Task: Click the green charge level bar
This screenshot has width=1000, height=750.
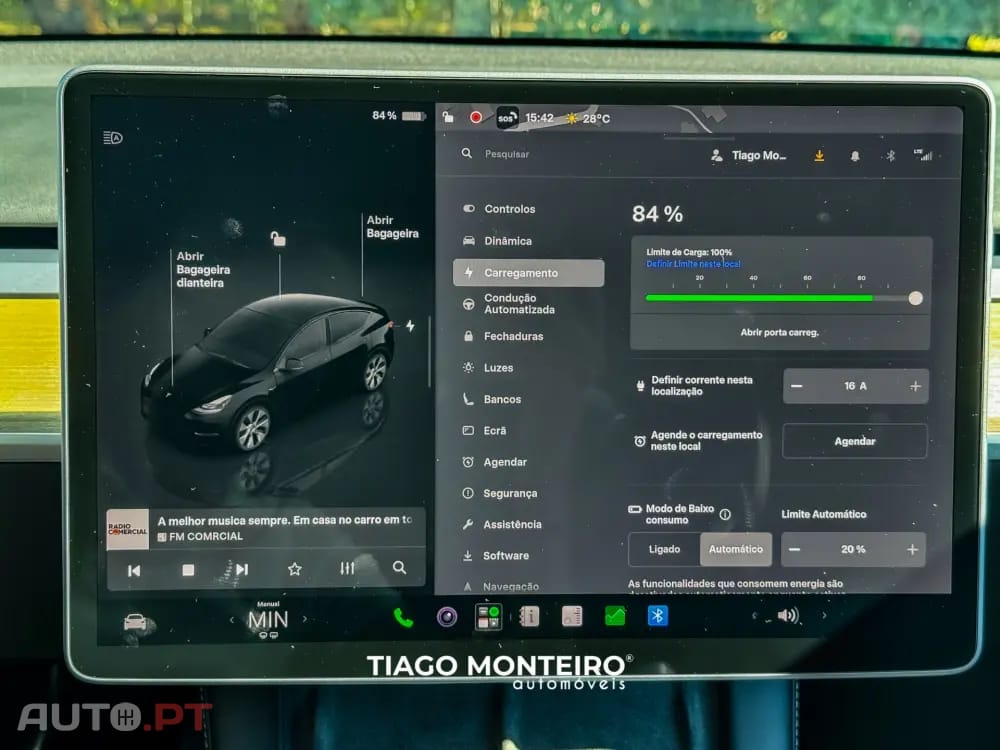Action: [x=759, y=298]
